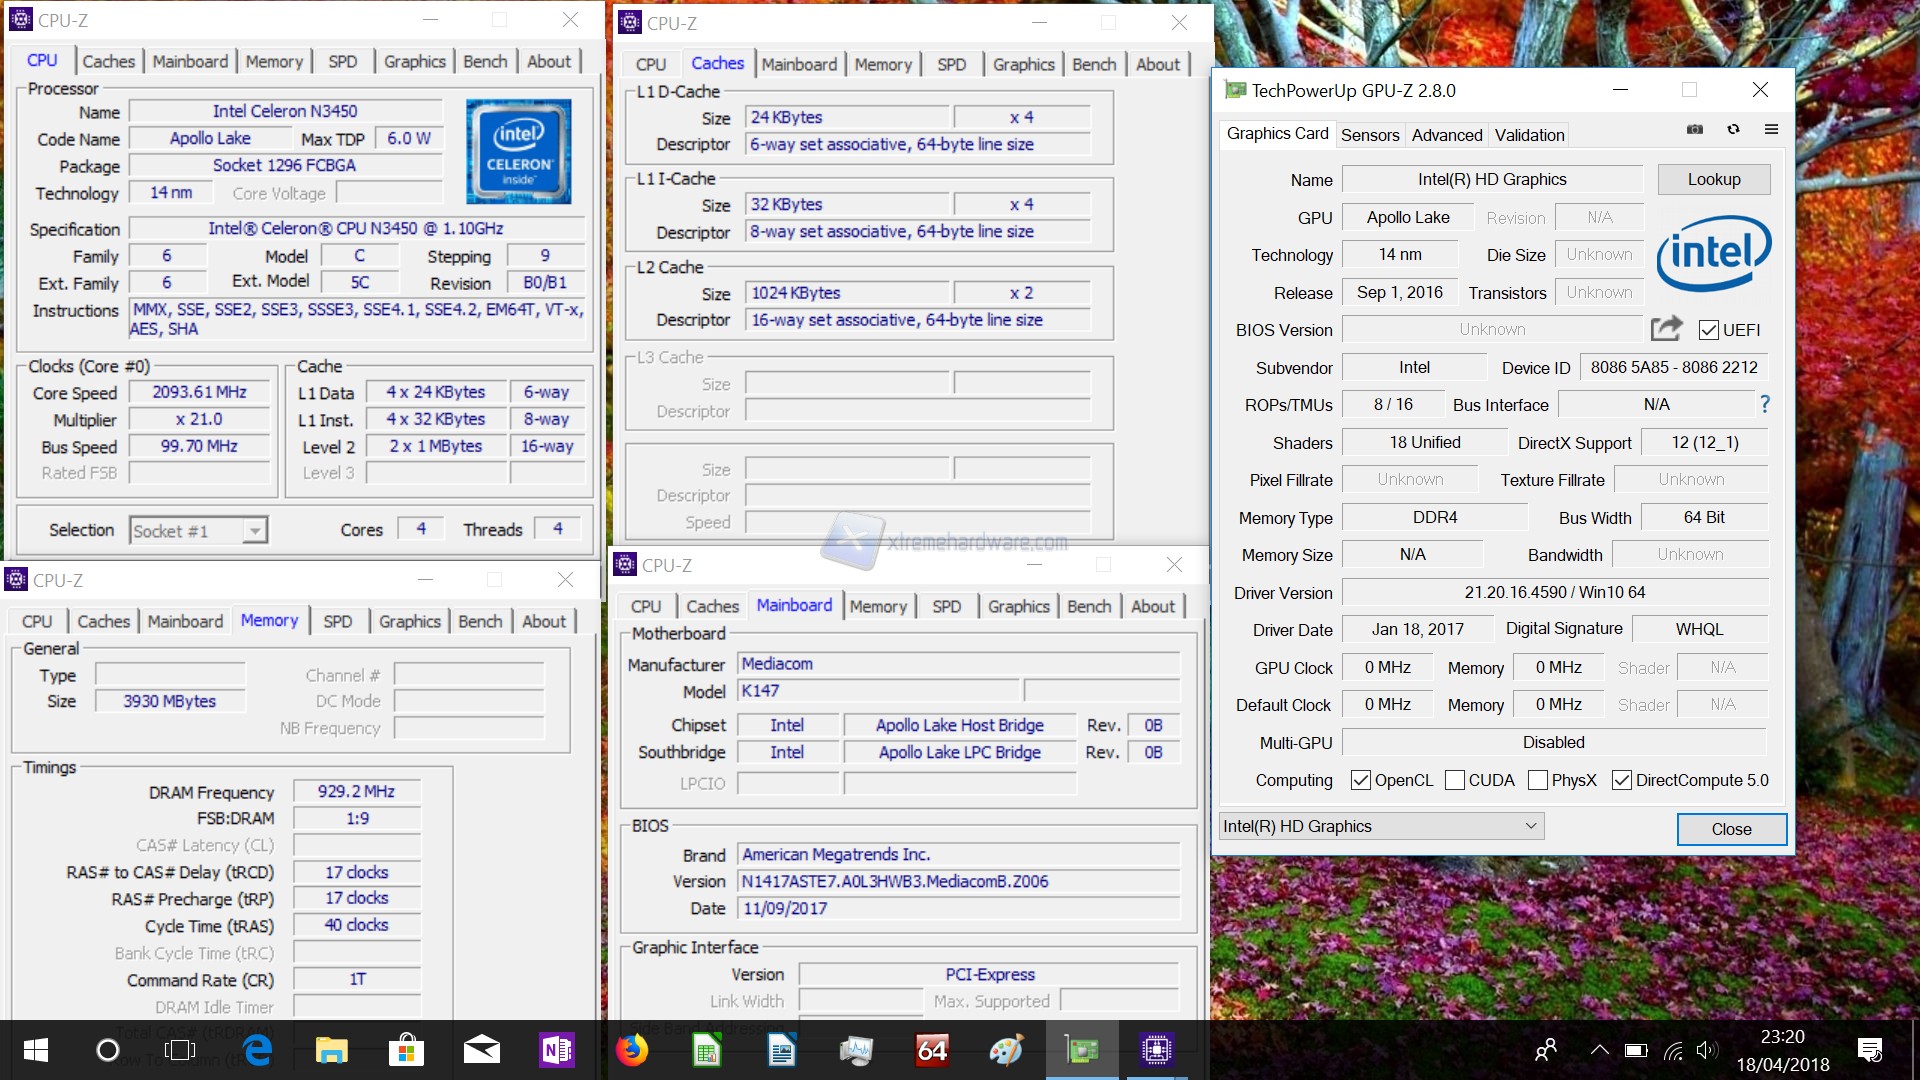Click the BIOS export share icon
Screen dimensions: 1920x1080
pos(1666,328)
